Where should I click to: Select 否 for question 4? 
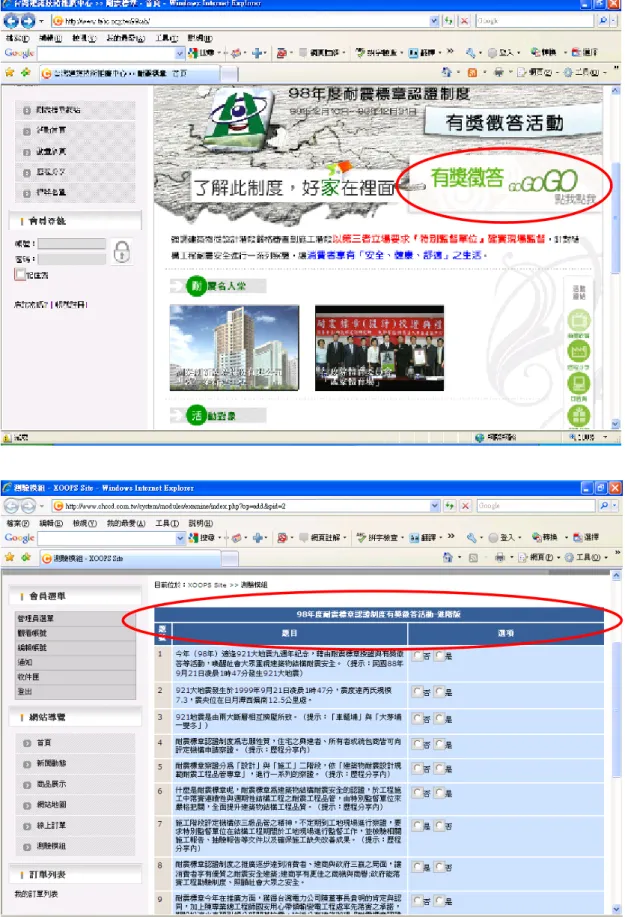click(417, 744)
